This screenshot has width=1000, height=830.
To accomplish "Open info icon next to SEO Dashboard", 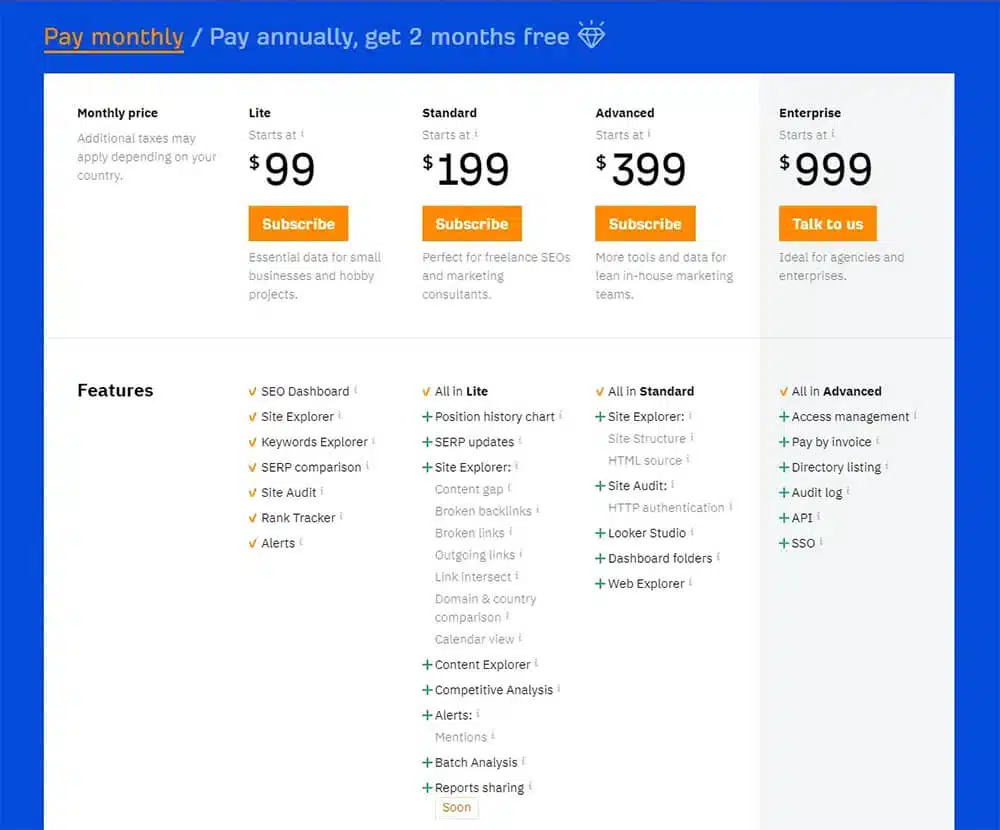I will pyautogui.click(x=355, y=389).
